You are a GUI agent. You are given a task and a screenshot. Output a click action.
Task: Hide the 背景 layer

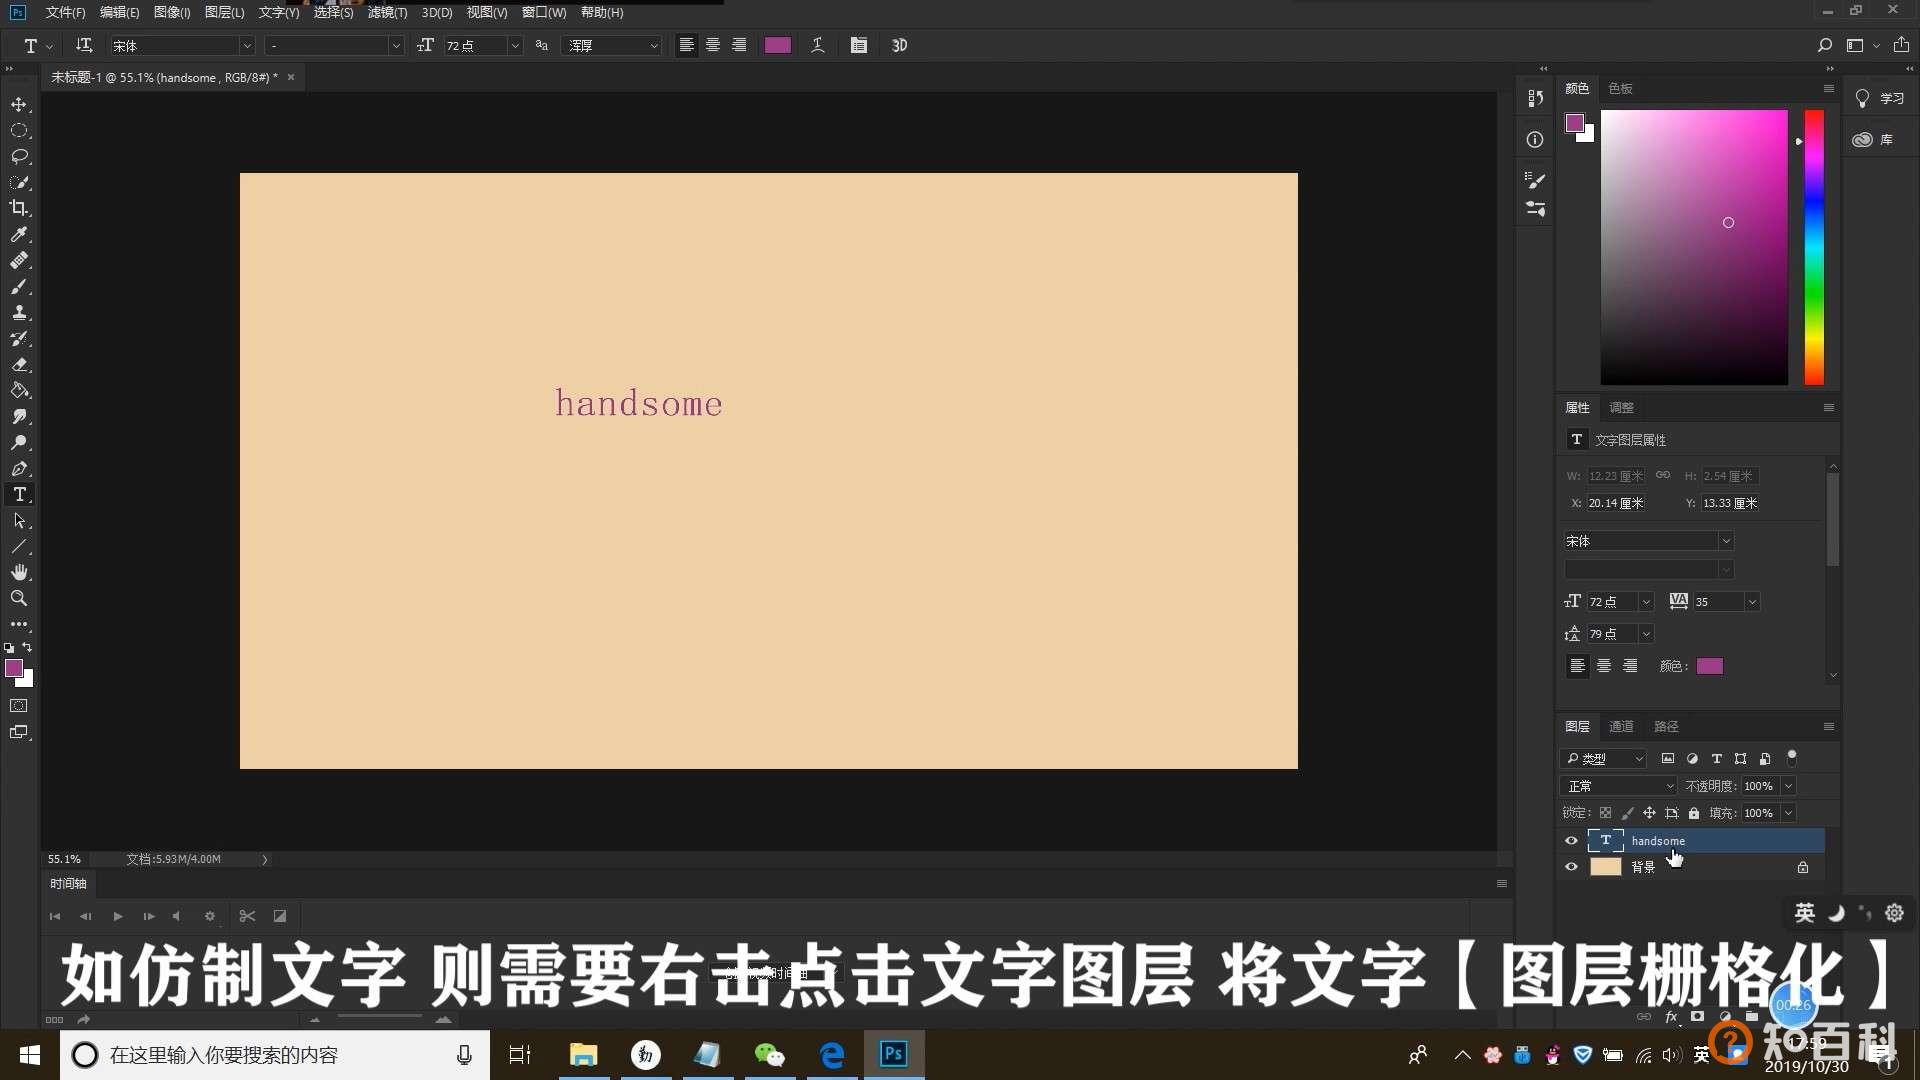click(x=1571, y=867)
